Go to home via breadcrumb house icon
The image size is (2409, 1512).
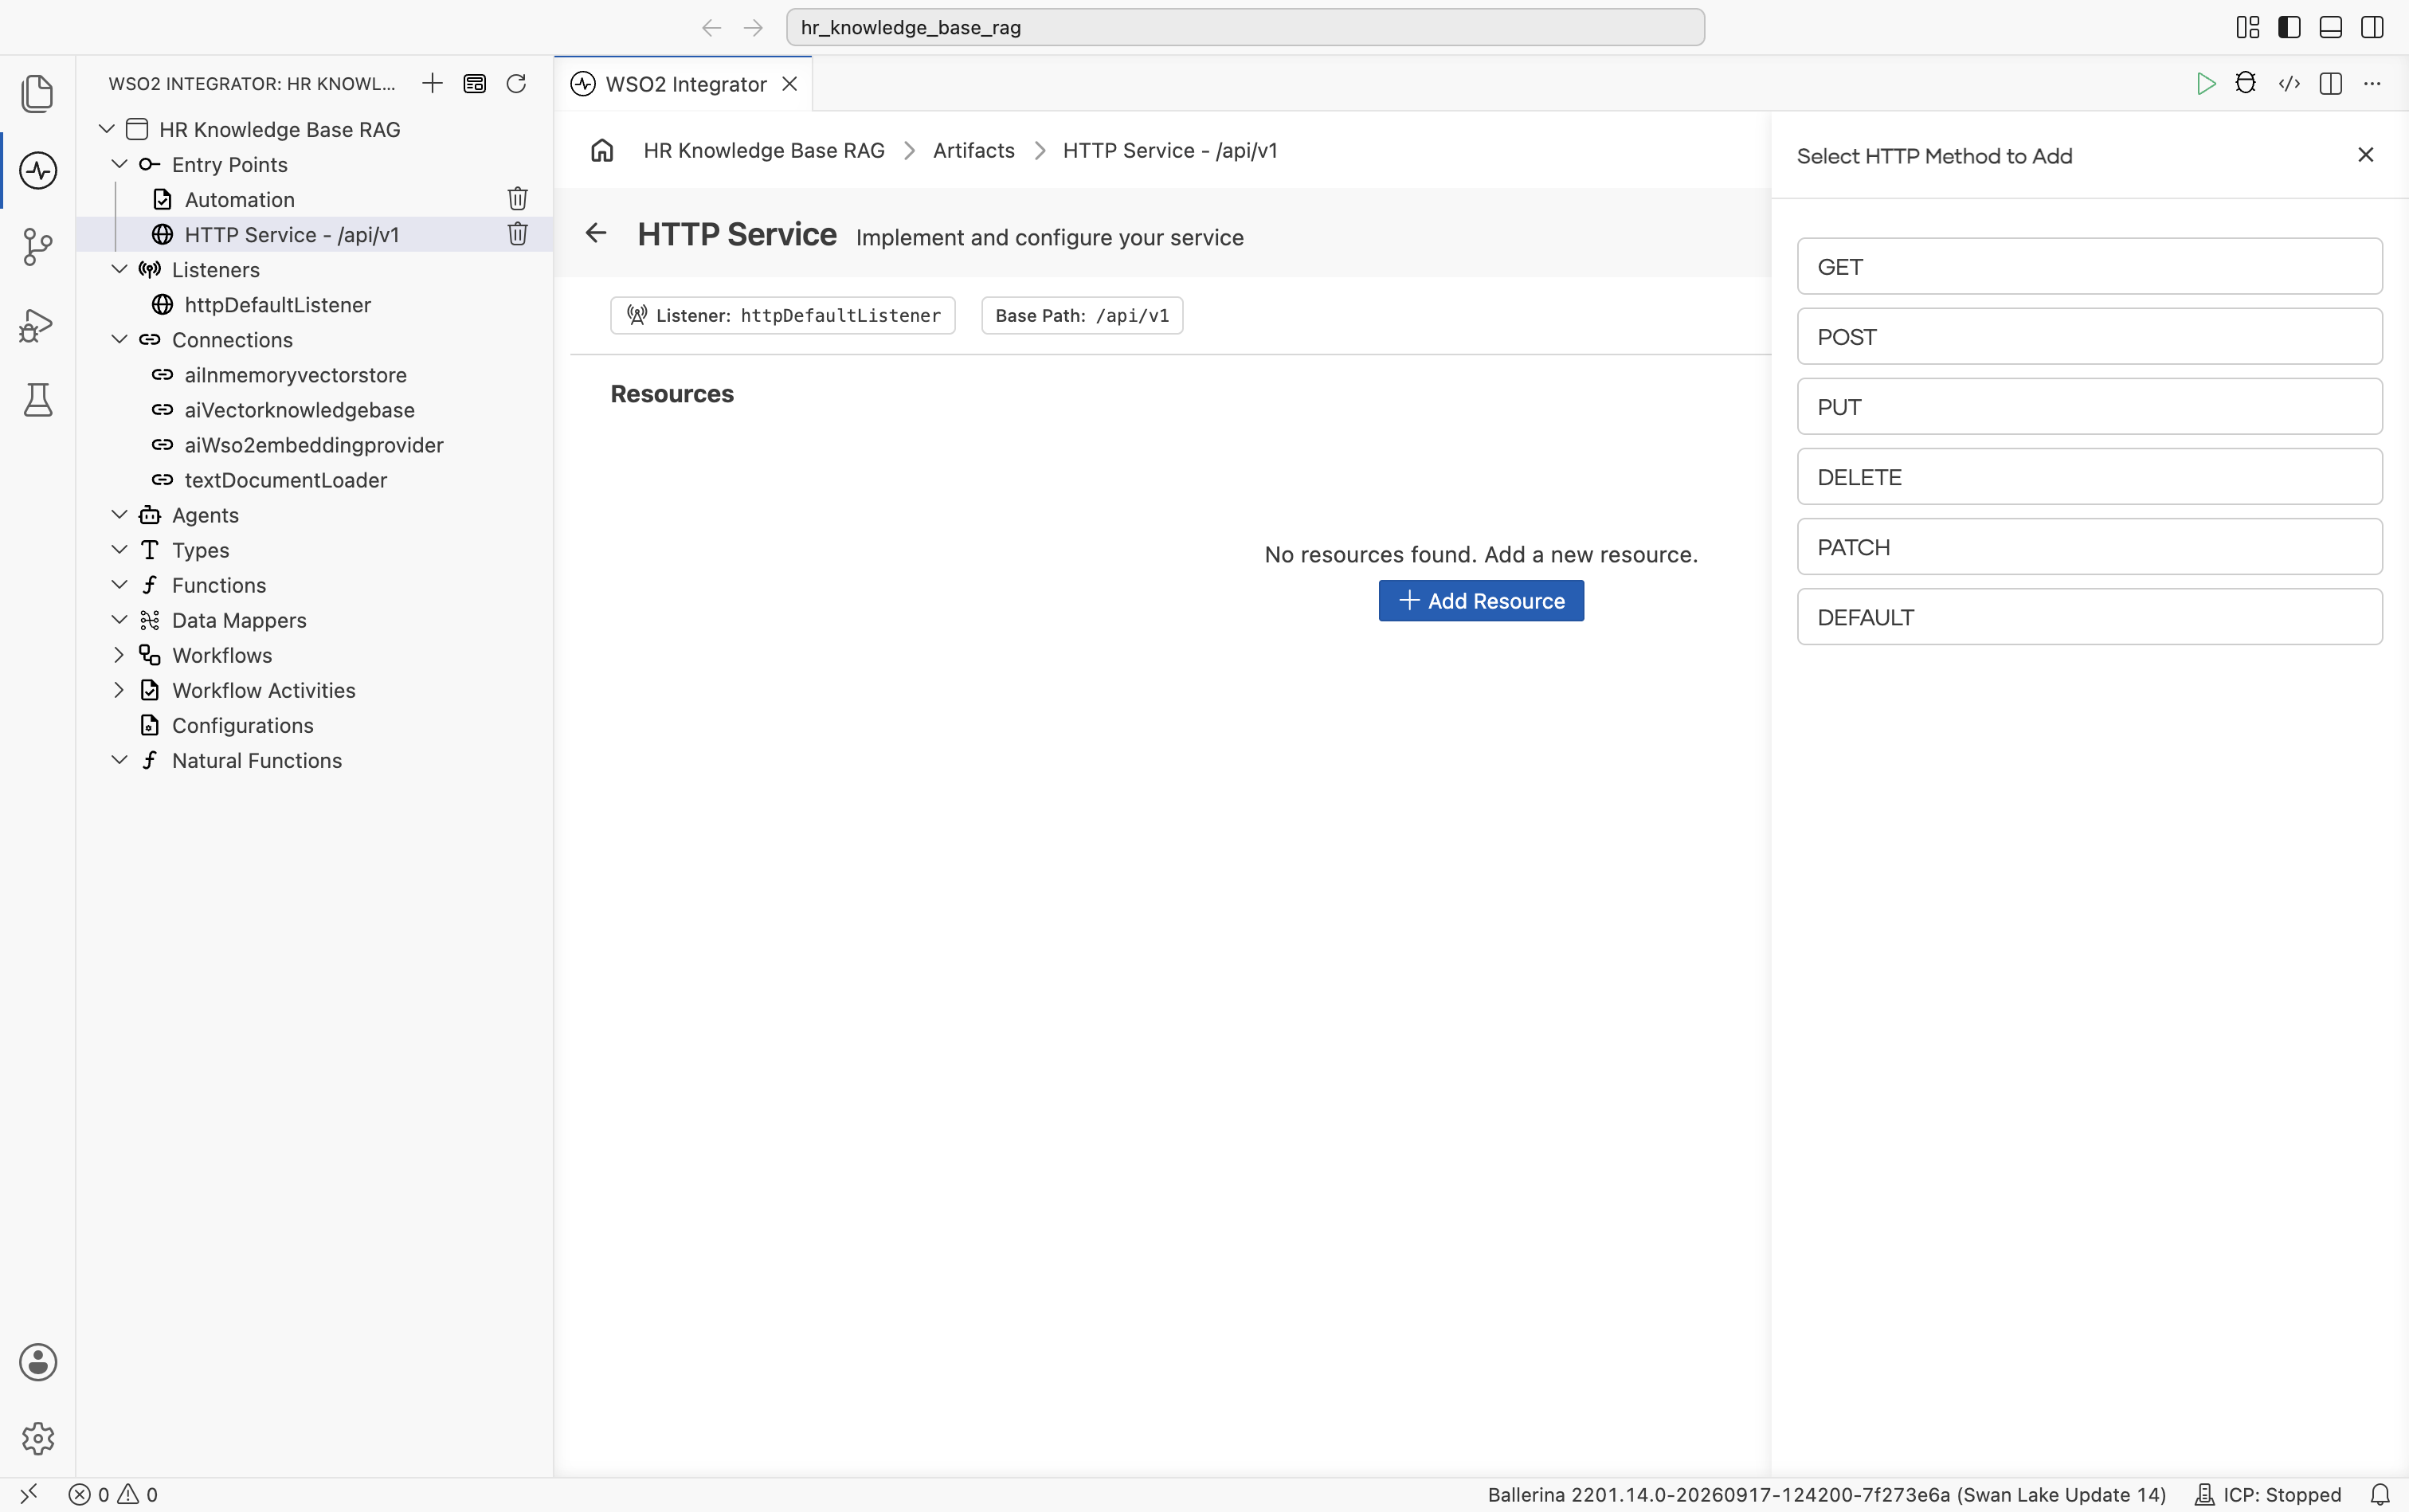pyautogui.click(x=602, y=150)
